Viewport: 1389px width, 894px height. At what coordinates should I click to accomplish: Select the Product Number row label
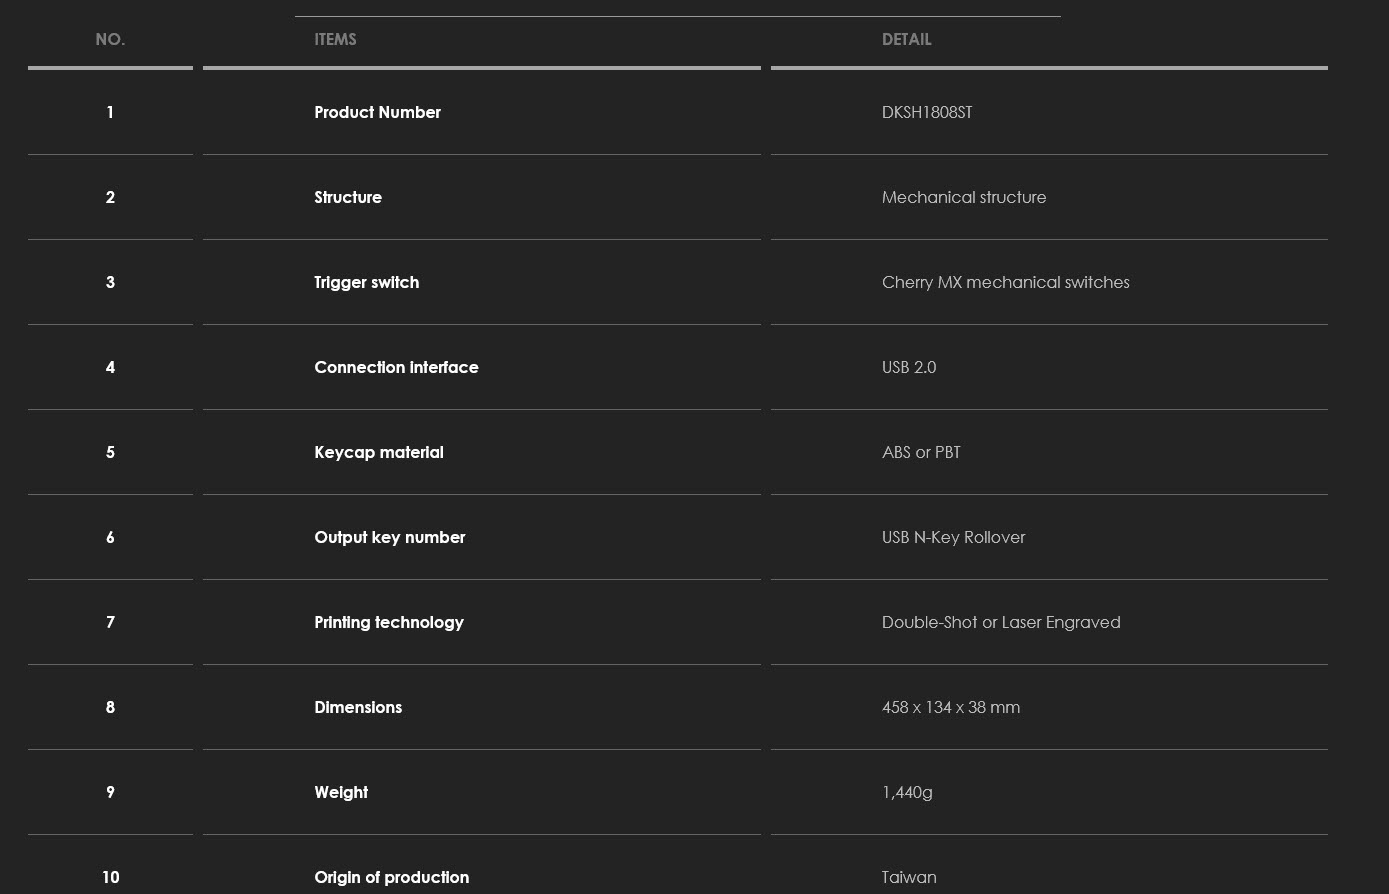point(377,112)
